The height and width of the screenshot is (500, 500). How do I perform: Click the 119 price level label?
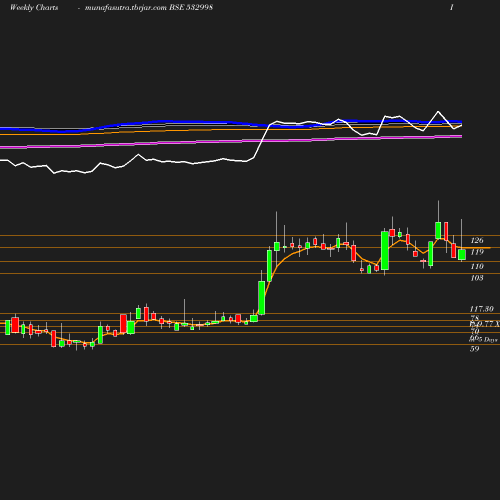(477, 252)
